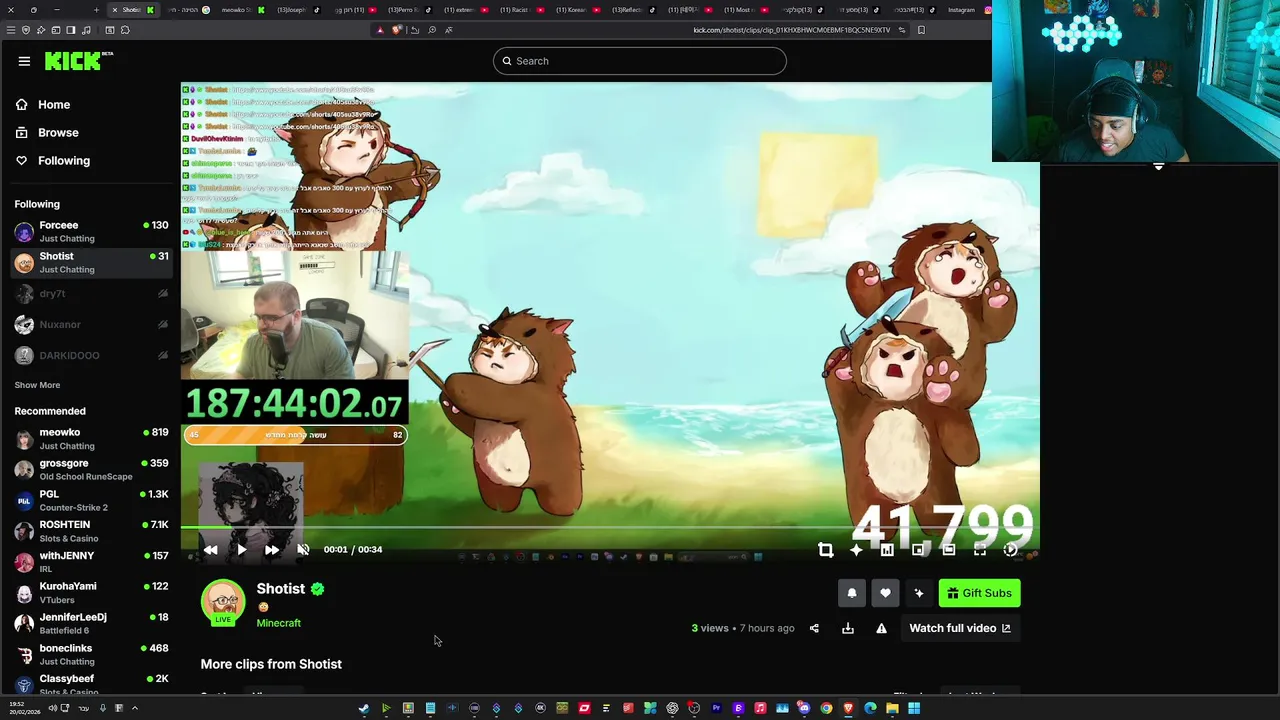Click the Brave Shields lion icon
Viewport: 1280px width, 720px height.
coord(396,30)
